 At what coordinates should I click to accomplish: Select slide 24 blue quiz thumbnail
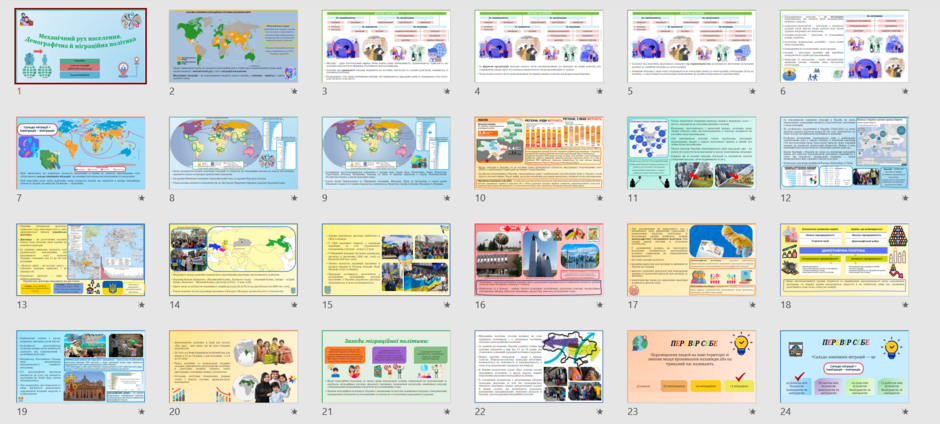(844, 366)
